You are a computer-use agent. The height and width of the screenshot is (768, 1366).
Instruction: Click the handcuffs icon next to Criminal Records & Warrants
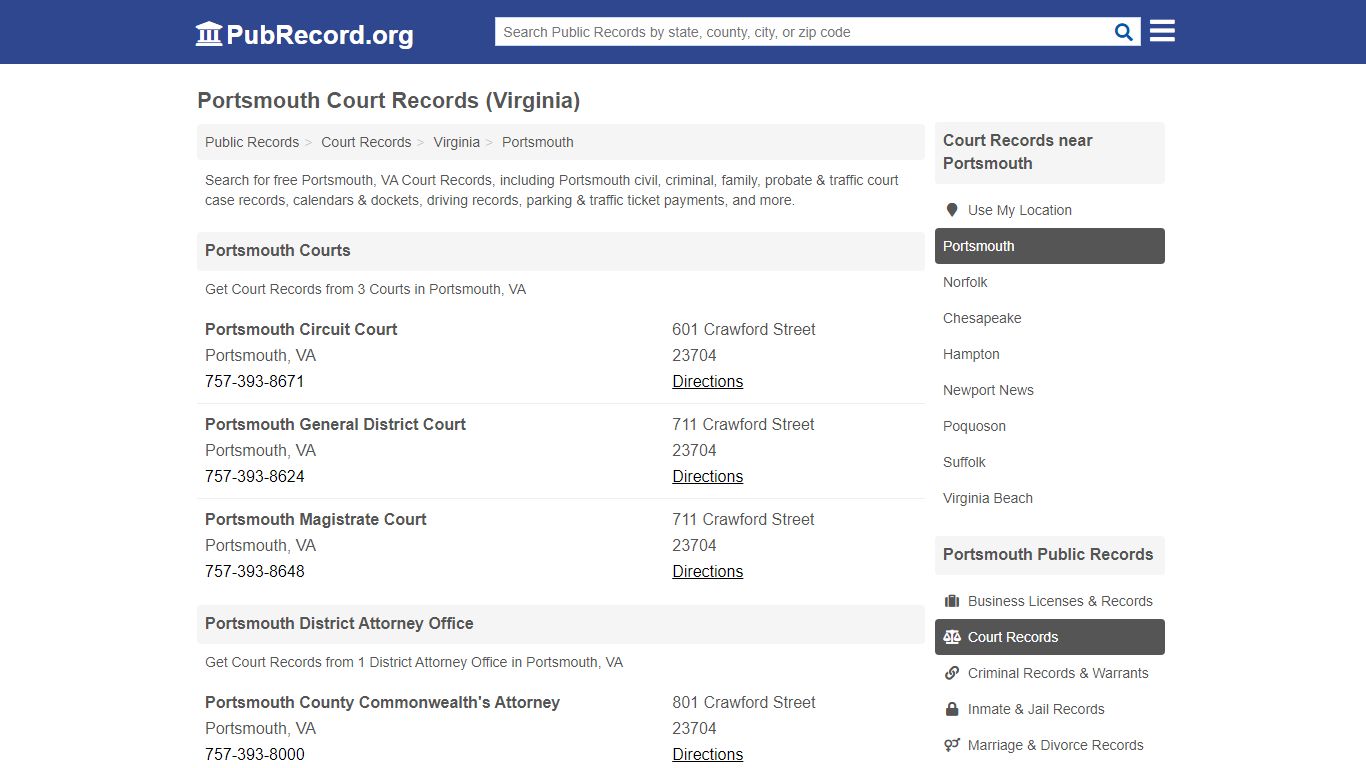[x=952, y=673]
